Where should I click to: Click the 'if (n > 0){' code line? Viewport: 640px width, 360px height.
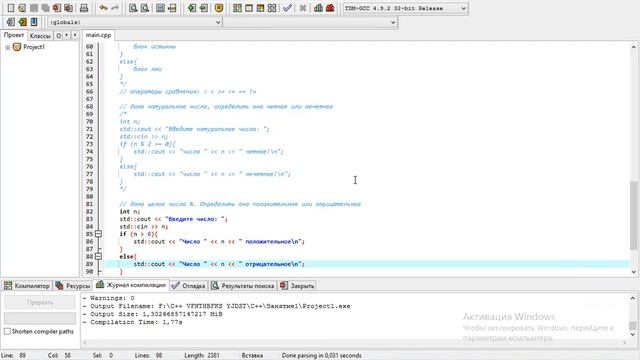(138, 234)
